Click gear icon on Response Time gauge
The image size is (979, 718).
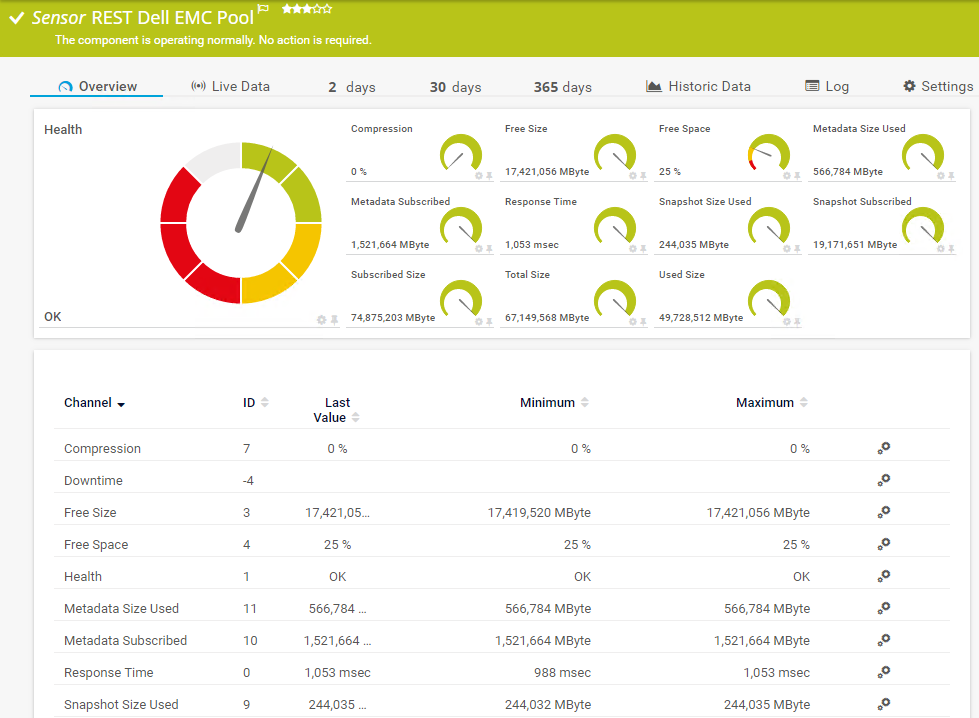coord(632,249)
